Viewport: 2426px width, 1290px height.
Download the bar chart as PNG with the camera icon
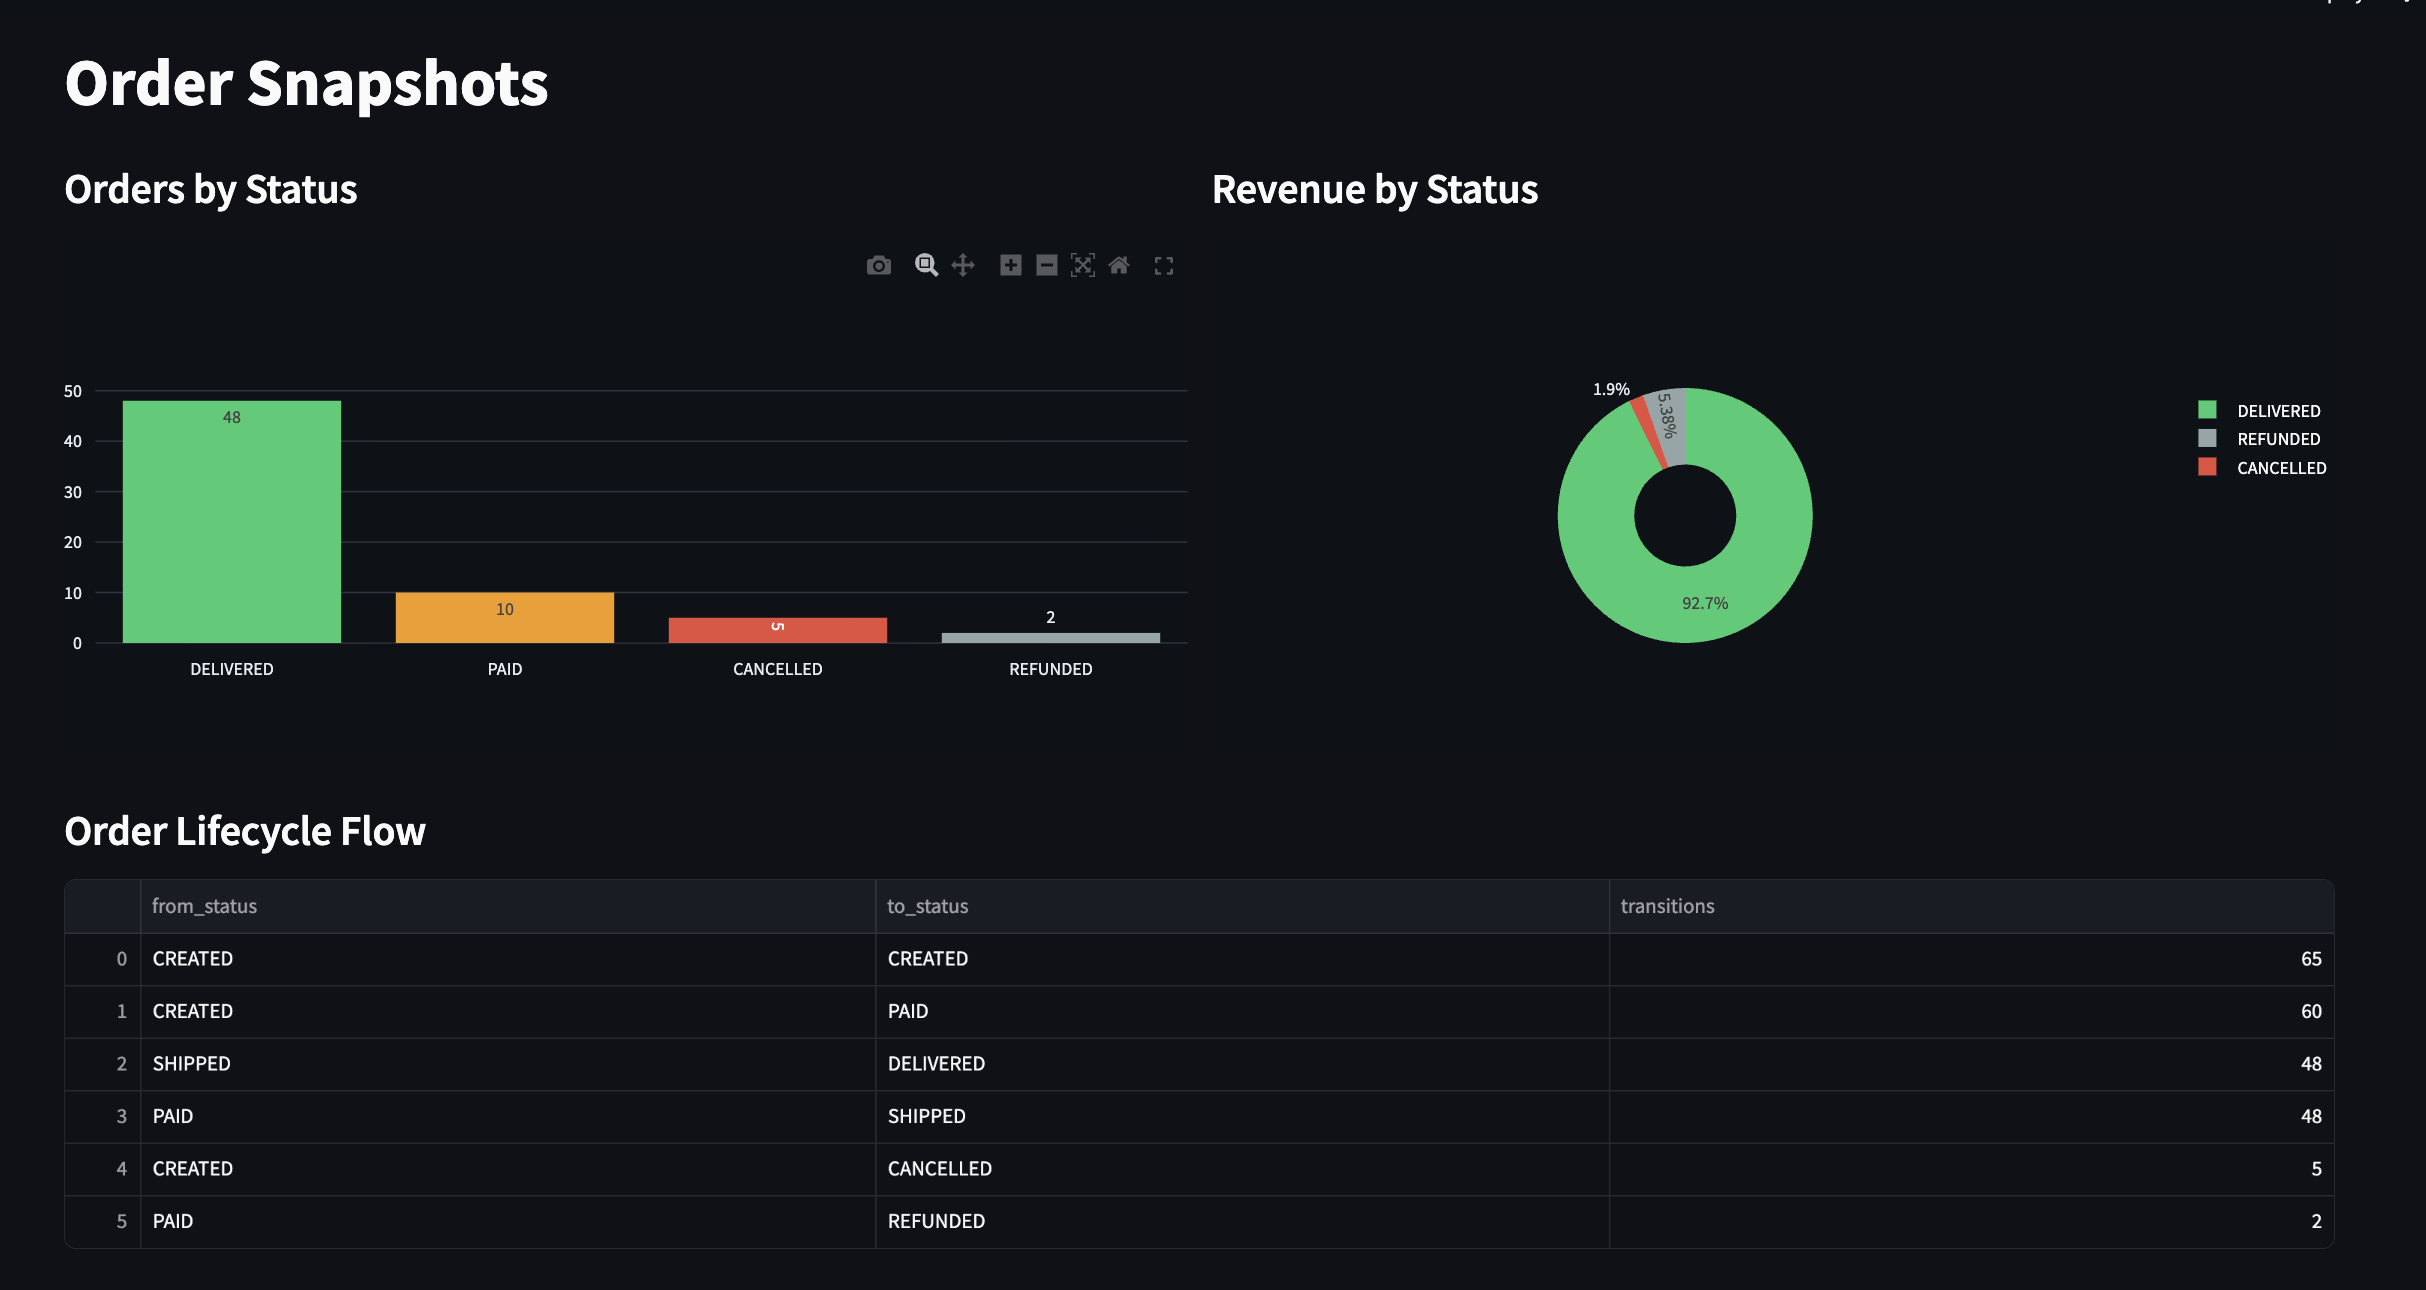pyautogui.click(x=879, y=265)
